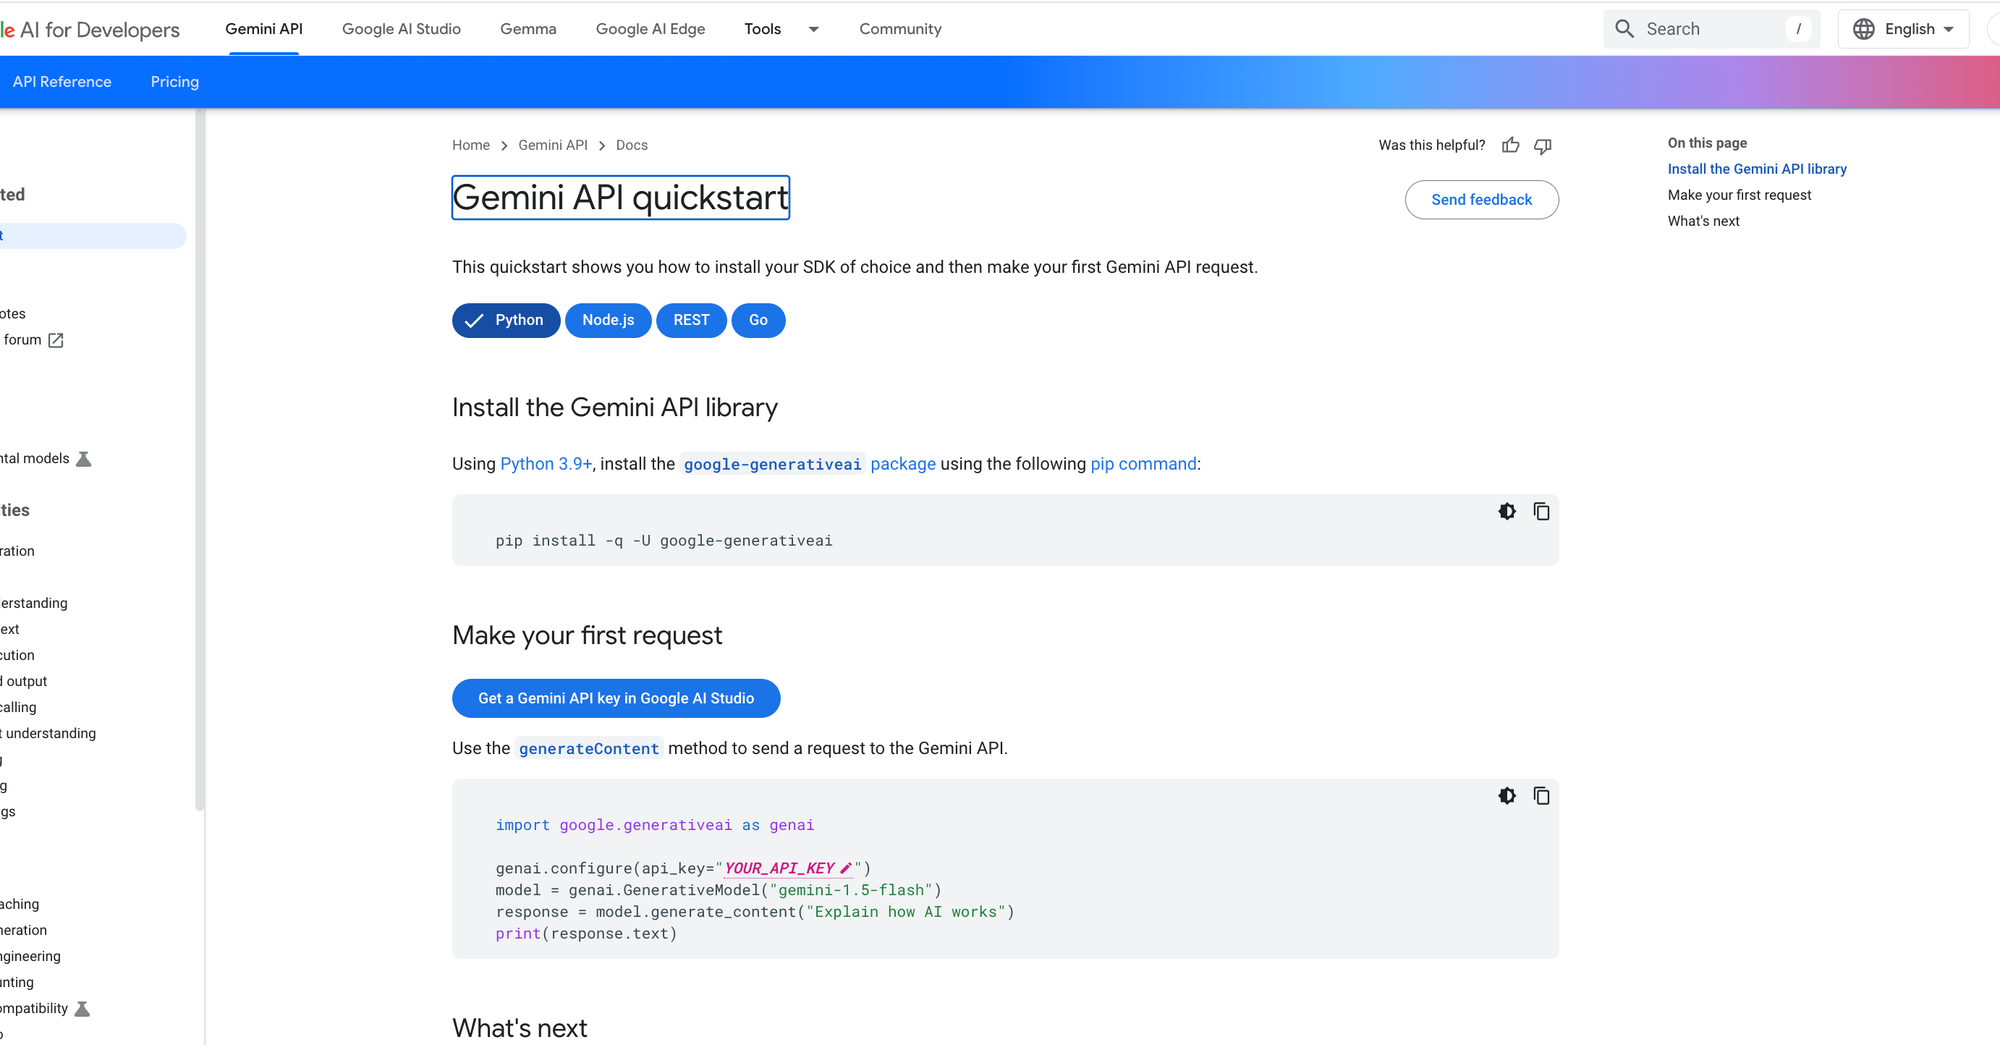2000x1045 pixels.
Task: Expand the Tools menu arrow
Action: tap(814, 30)
